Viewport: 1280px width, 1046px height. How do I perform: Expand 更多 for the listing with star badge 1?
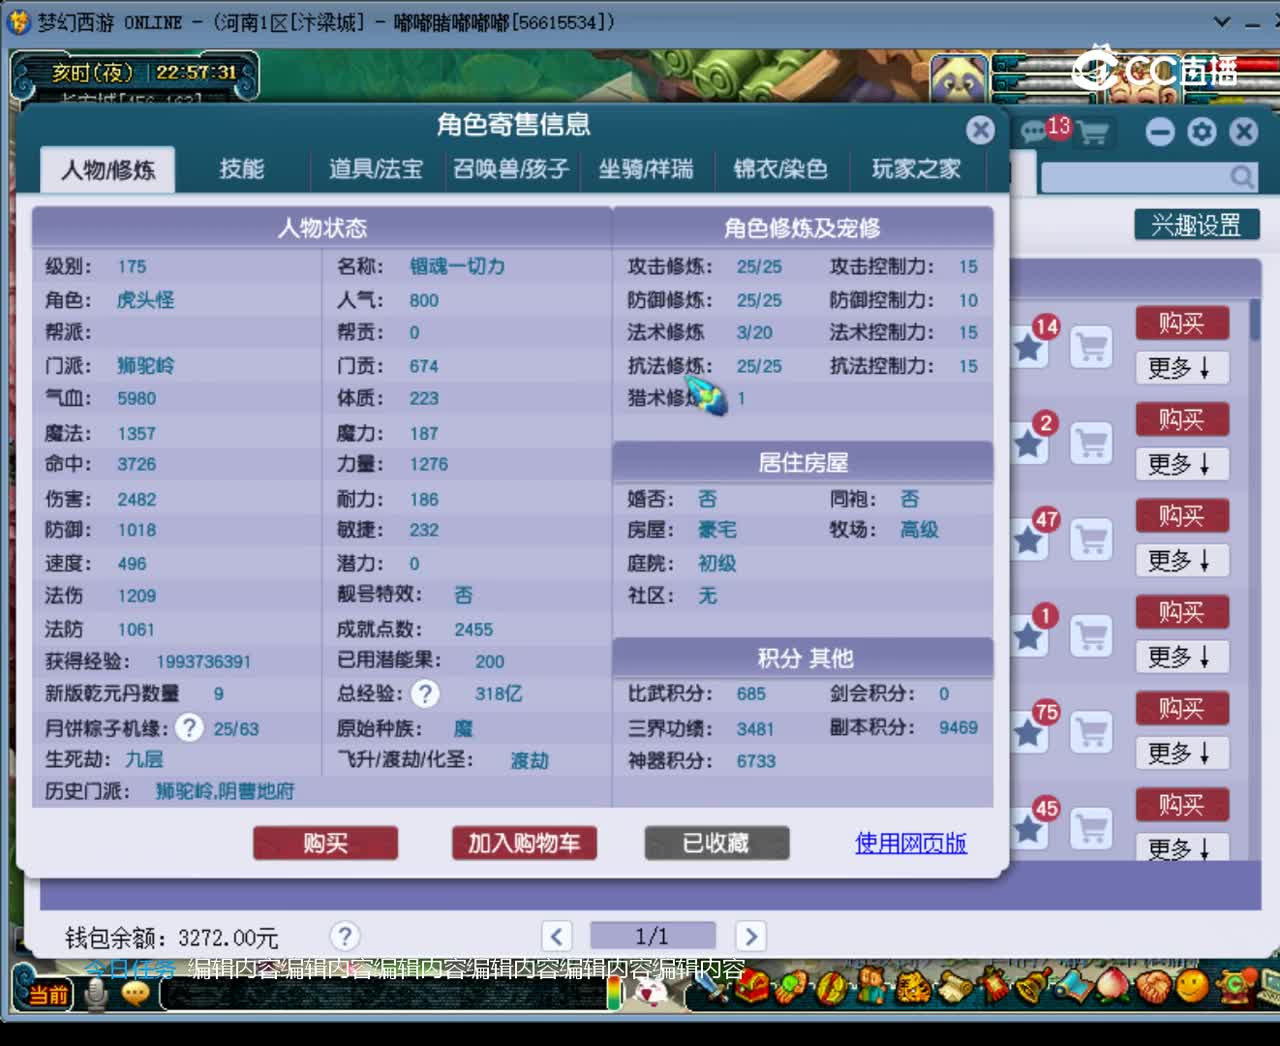1181,657
